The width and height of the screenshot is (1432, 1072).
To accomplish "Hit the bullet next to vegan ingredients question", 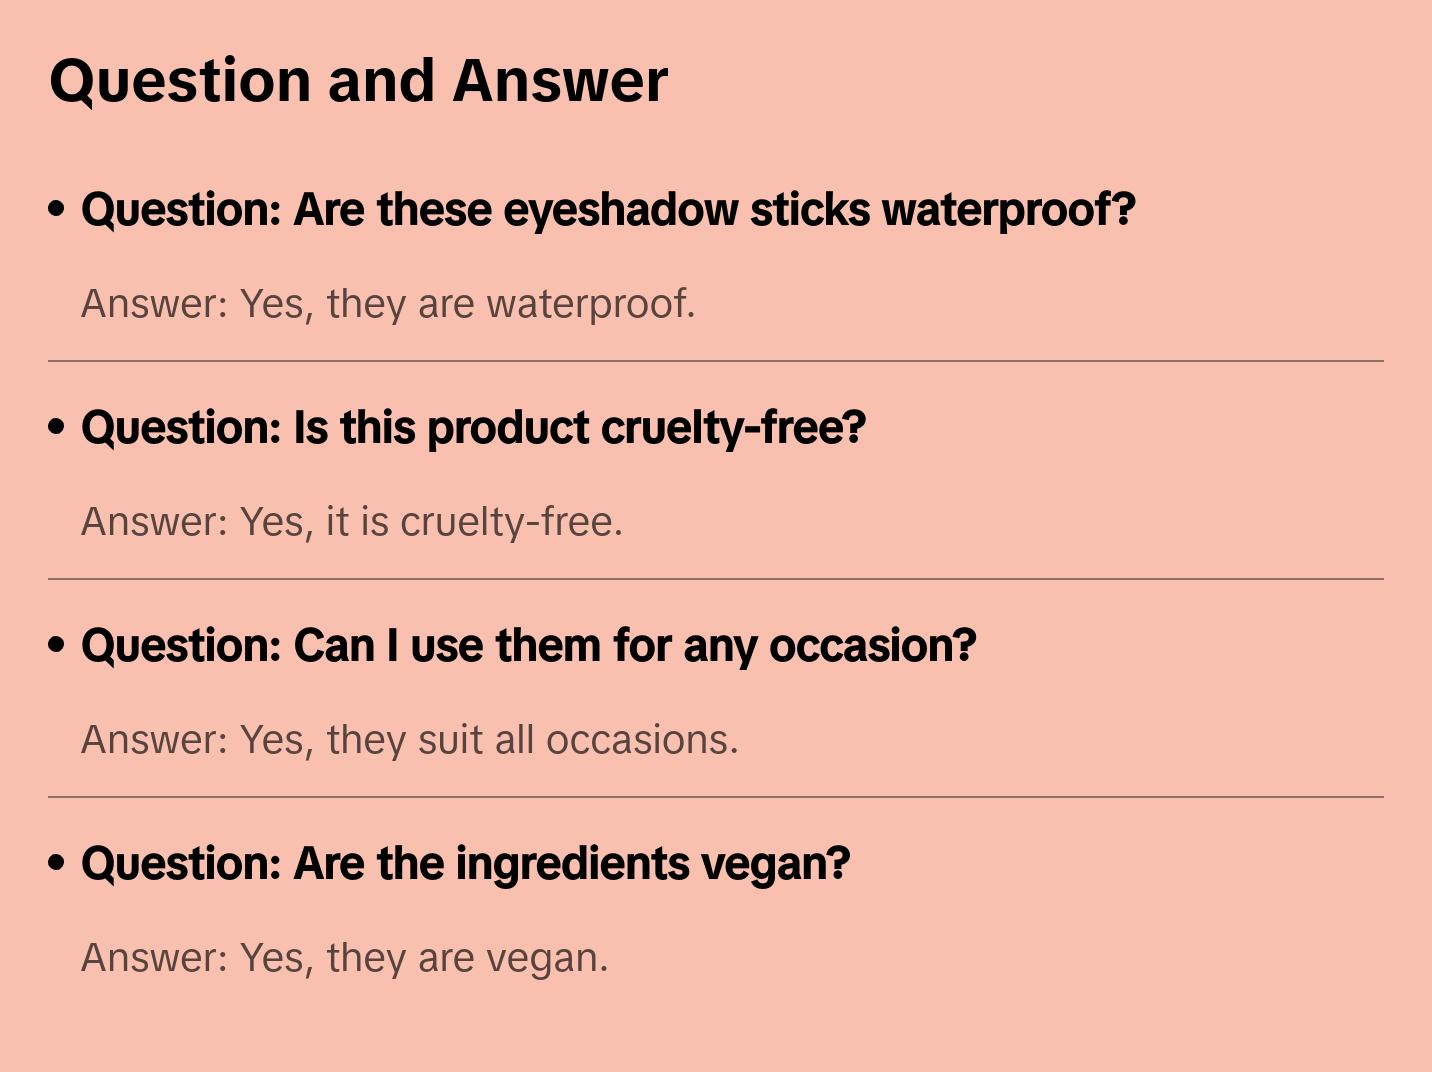I will click(x=57, y=863).
